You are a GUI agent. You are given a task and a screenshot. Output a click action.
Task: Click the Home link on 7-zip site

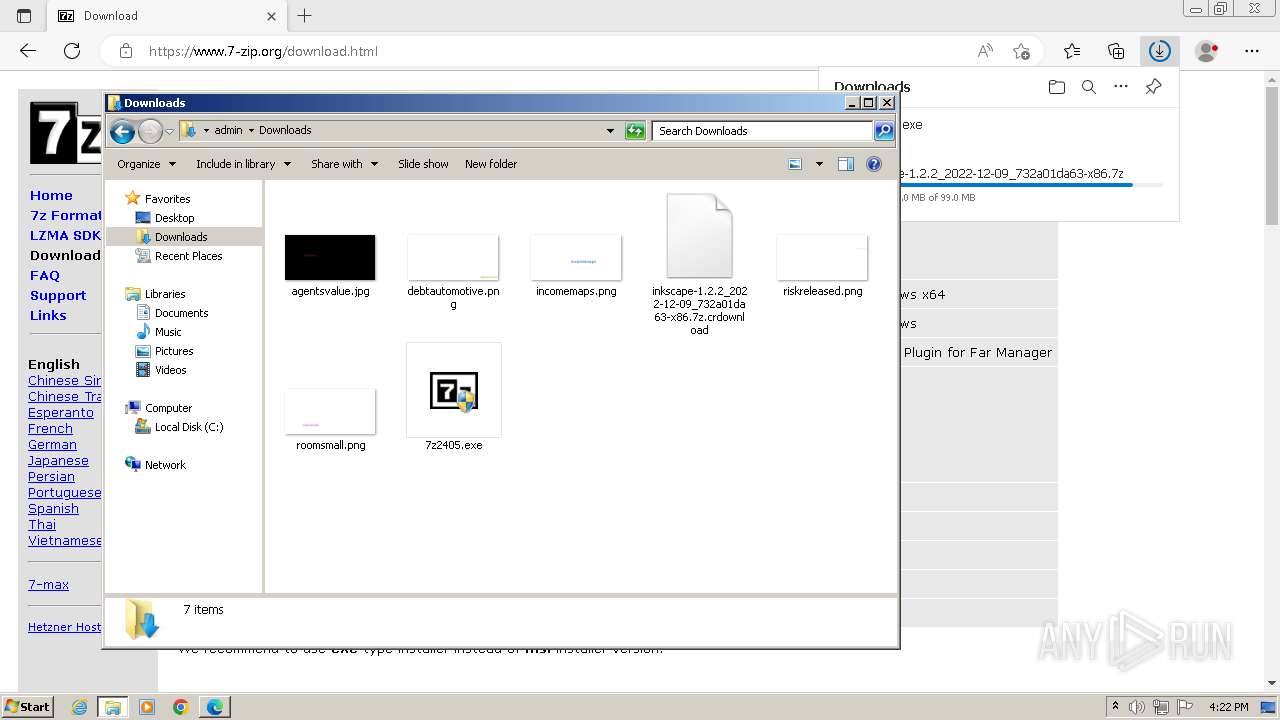pyautogui.click(x=51, y=195)
